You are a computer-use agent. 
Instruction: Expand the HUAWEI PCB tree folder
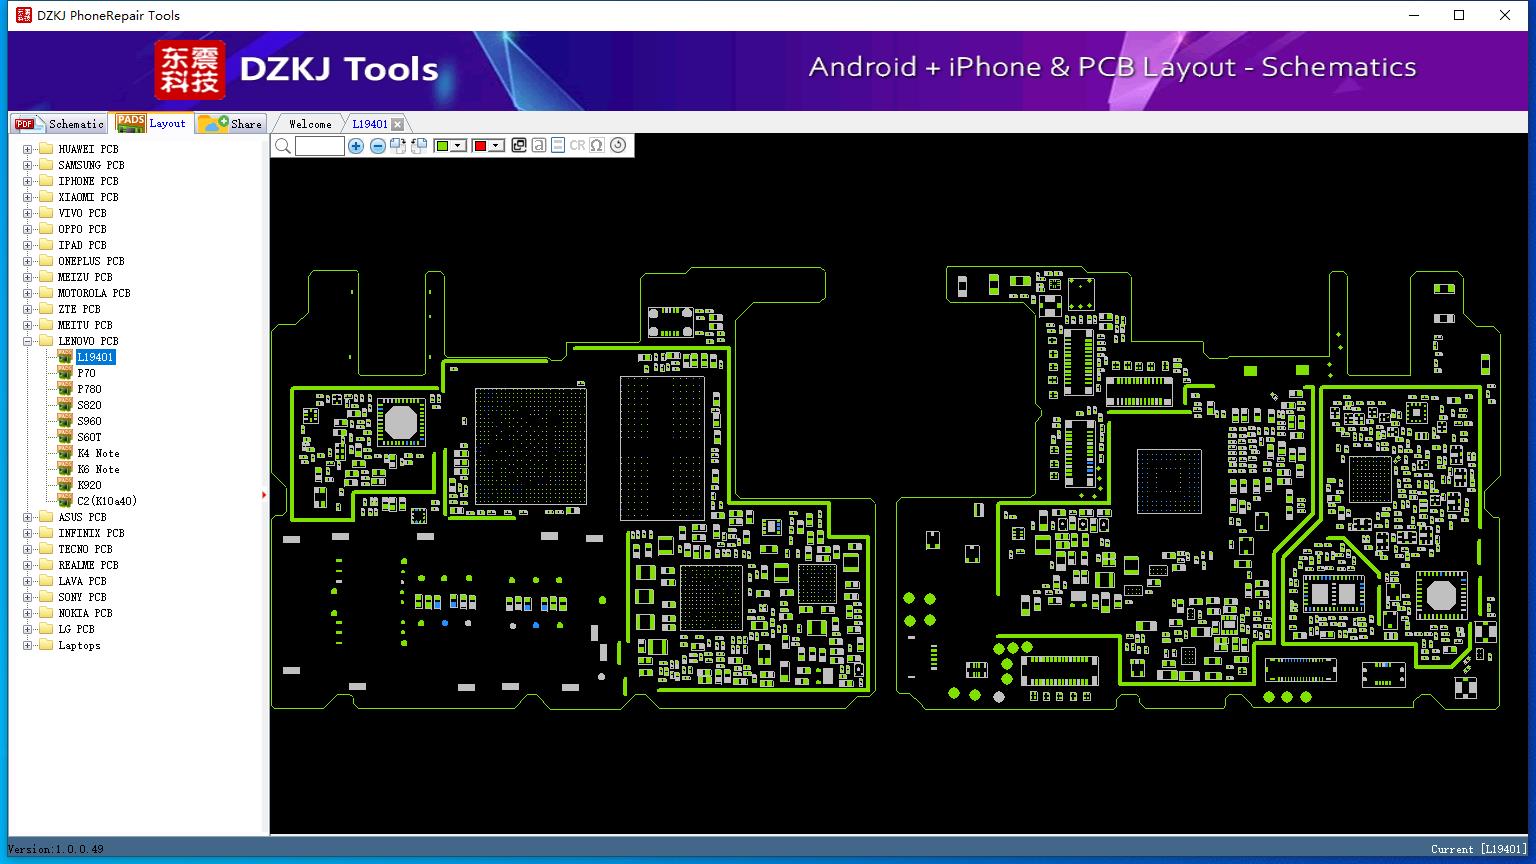(28, 149)
